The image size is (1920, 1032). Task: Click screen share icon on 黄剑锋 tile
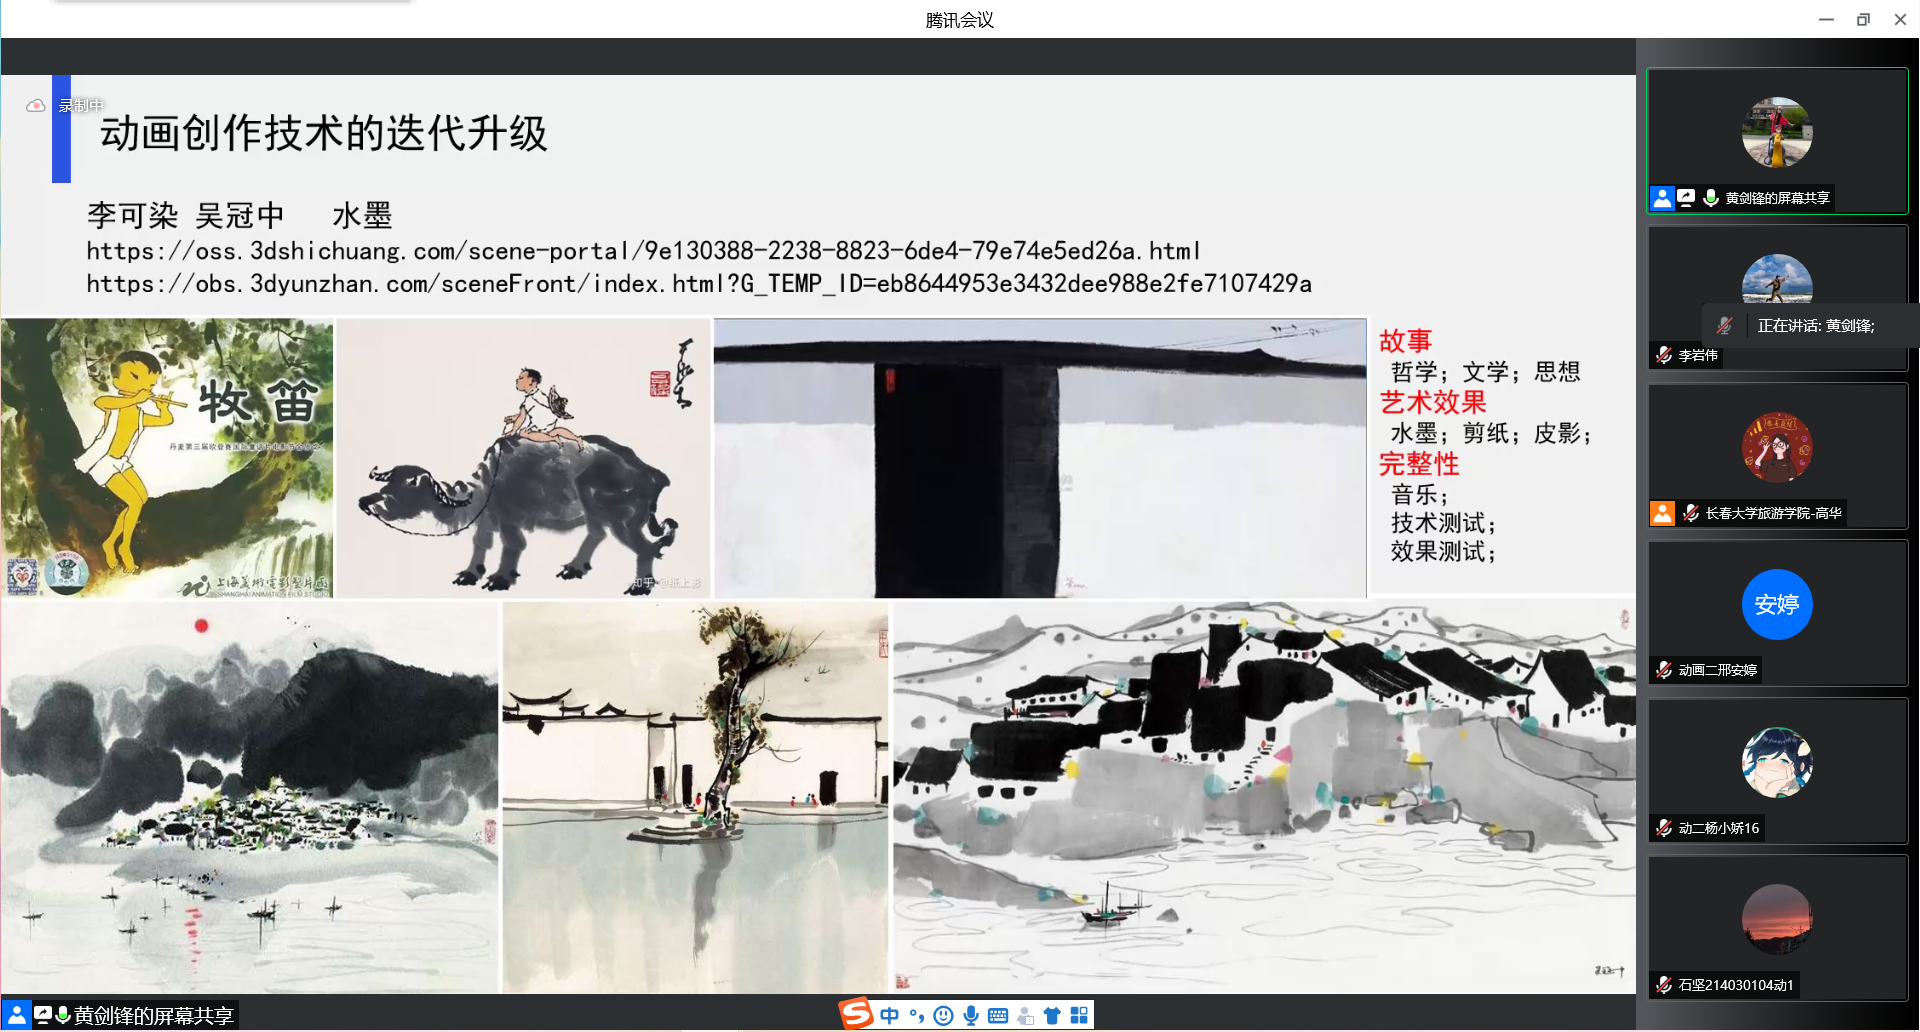pyautogui.click(x=1686, y=198)
